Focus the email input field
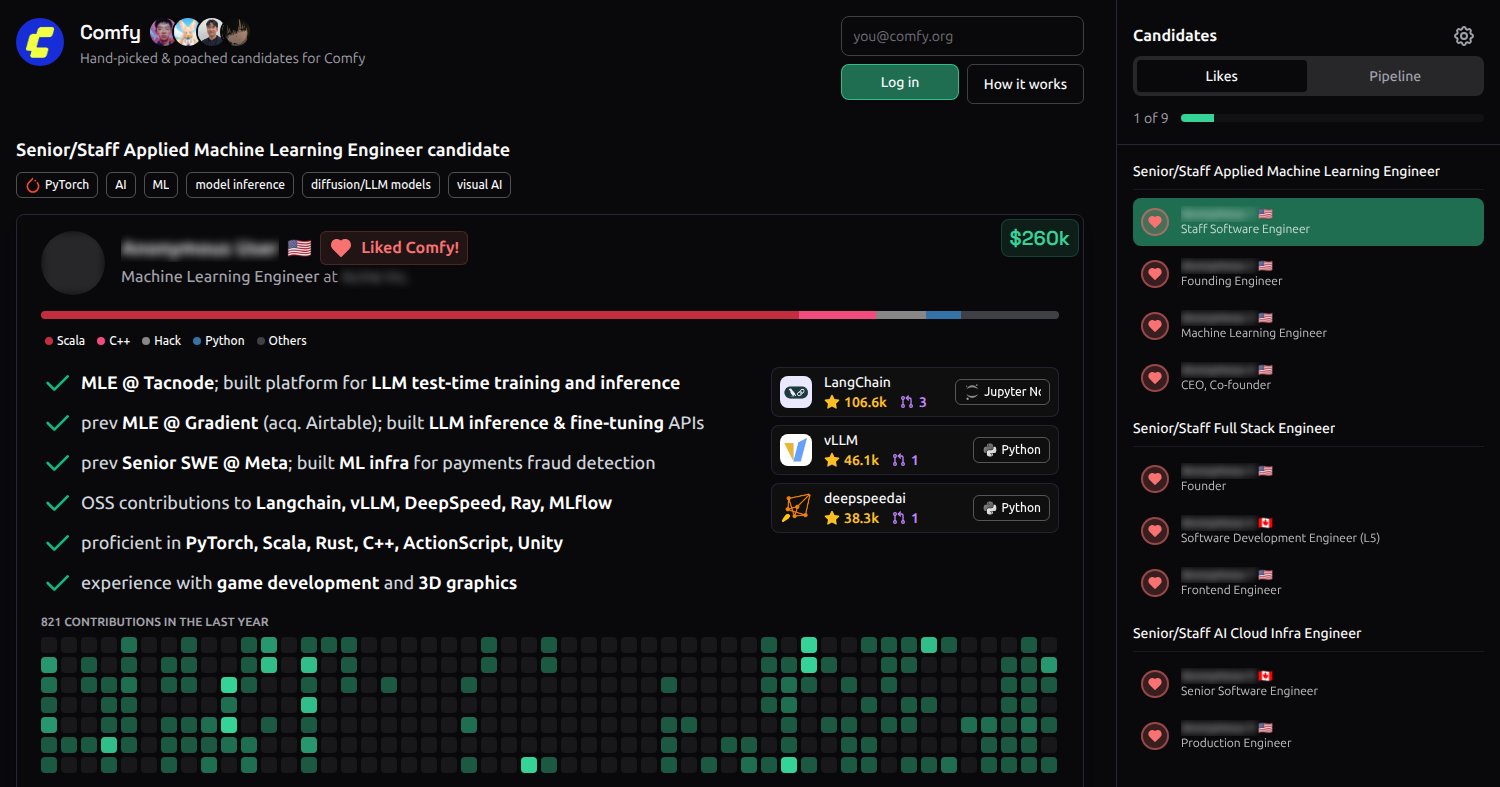1500x787 pixels. tap(961, 36)
